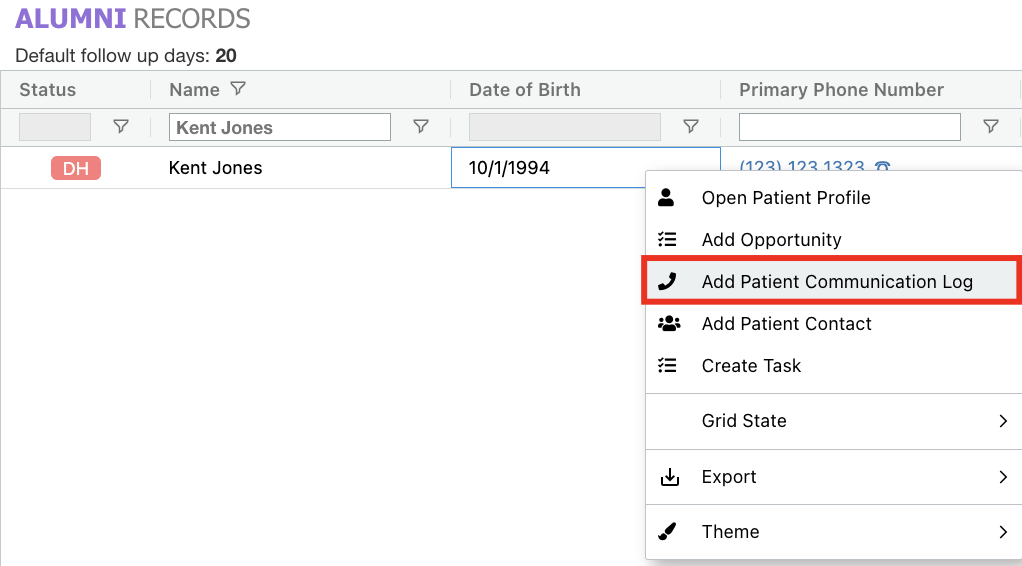Expand the Grid State submenu arrow
Viewport: 1022px width, 566px height.
pyautogui.click(x=1003, y=421)
